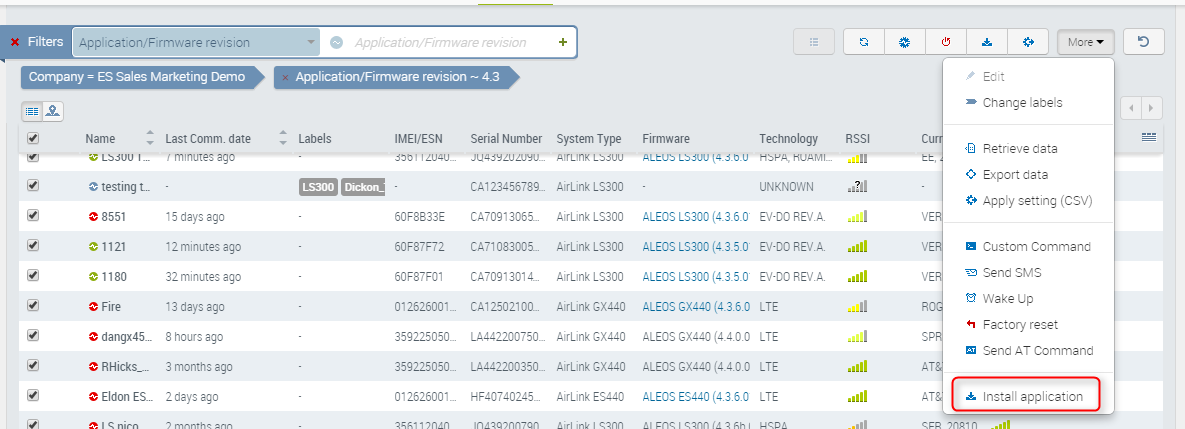Switch to map view icon
1185x429 pixels.
pos(52,111)
